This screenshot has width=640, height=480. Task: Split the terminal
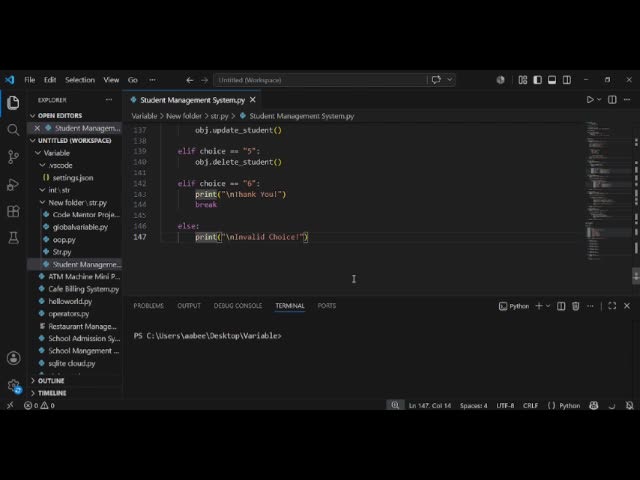coord(561,306)
